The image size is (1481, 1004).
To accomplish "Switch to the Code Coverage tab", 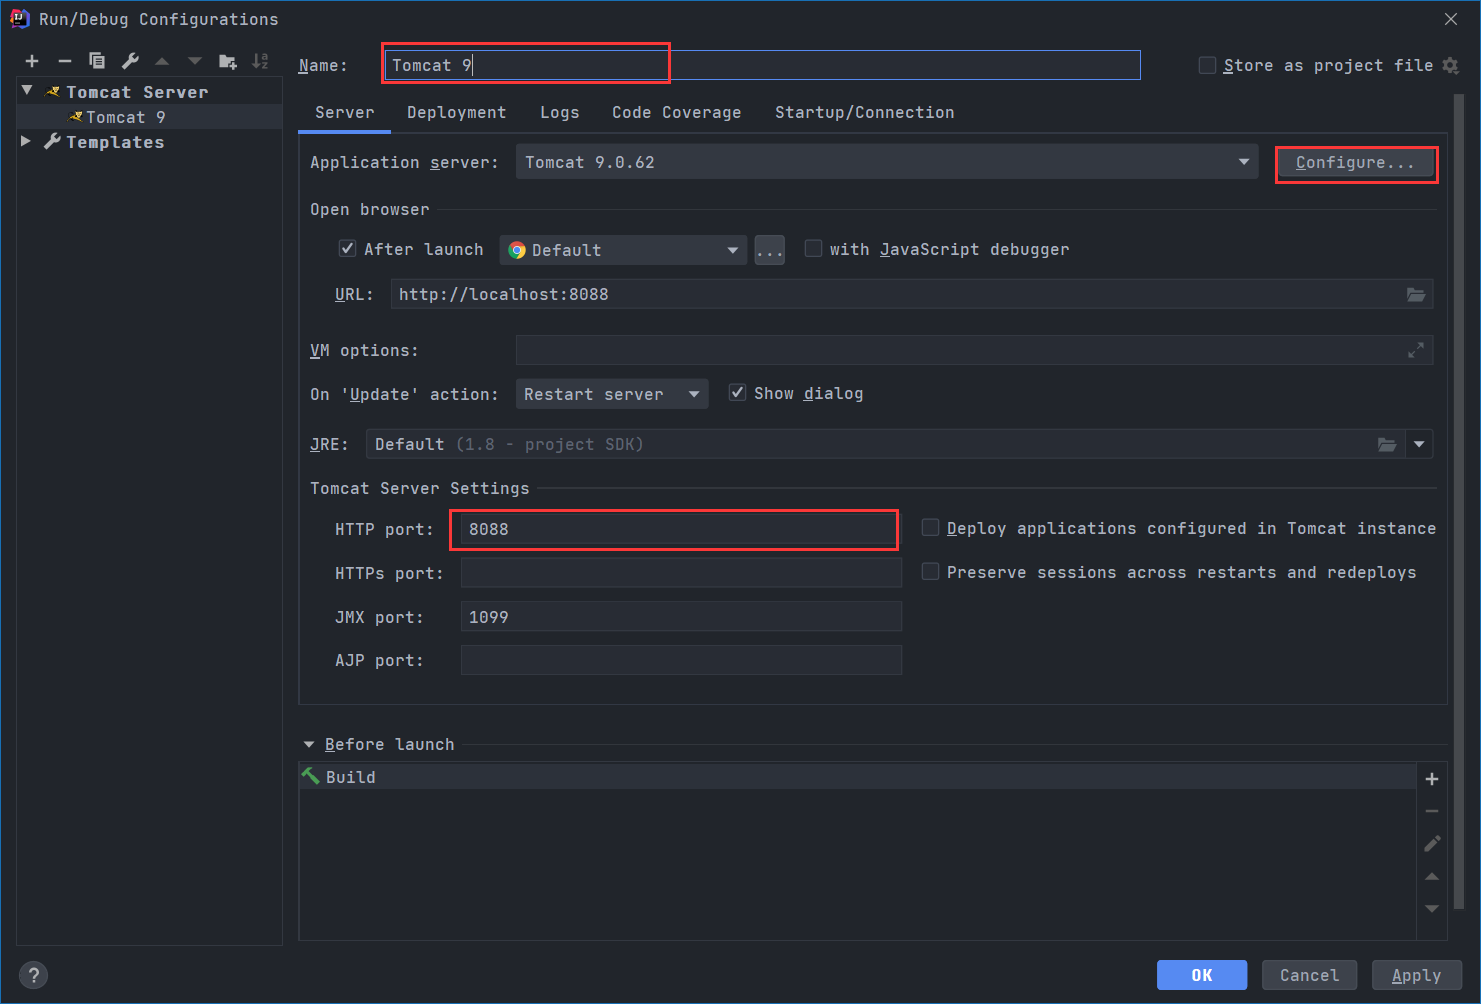I will click(x=677, y=113).
